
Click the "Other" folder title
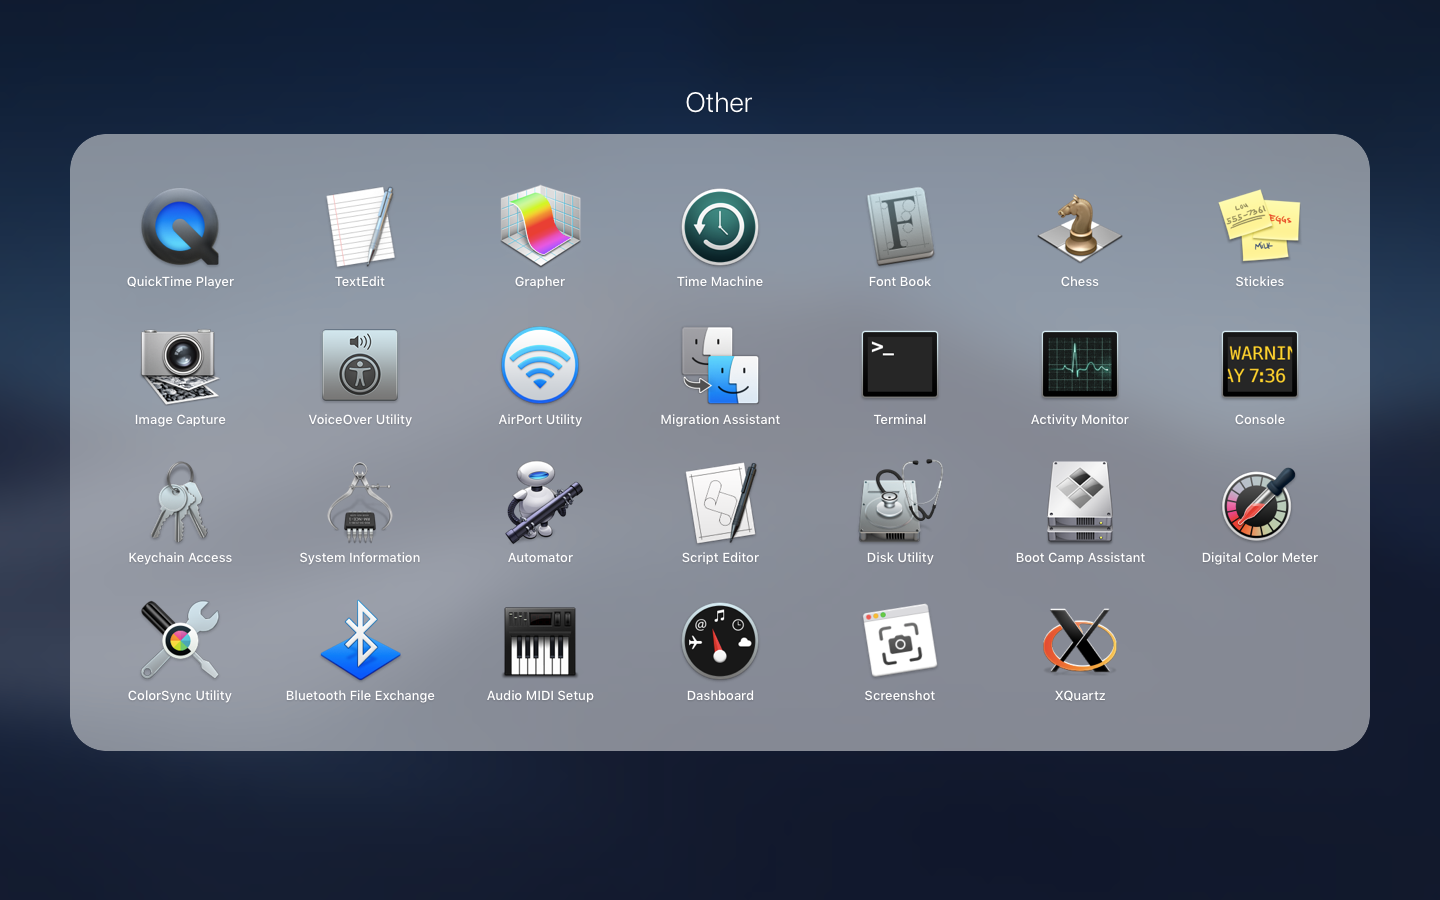pyautogui.click(x=719, y=102)
